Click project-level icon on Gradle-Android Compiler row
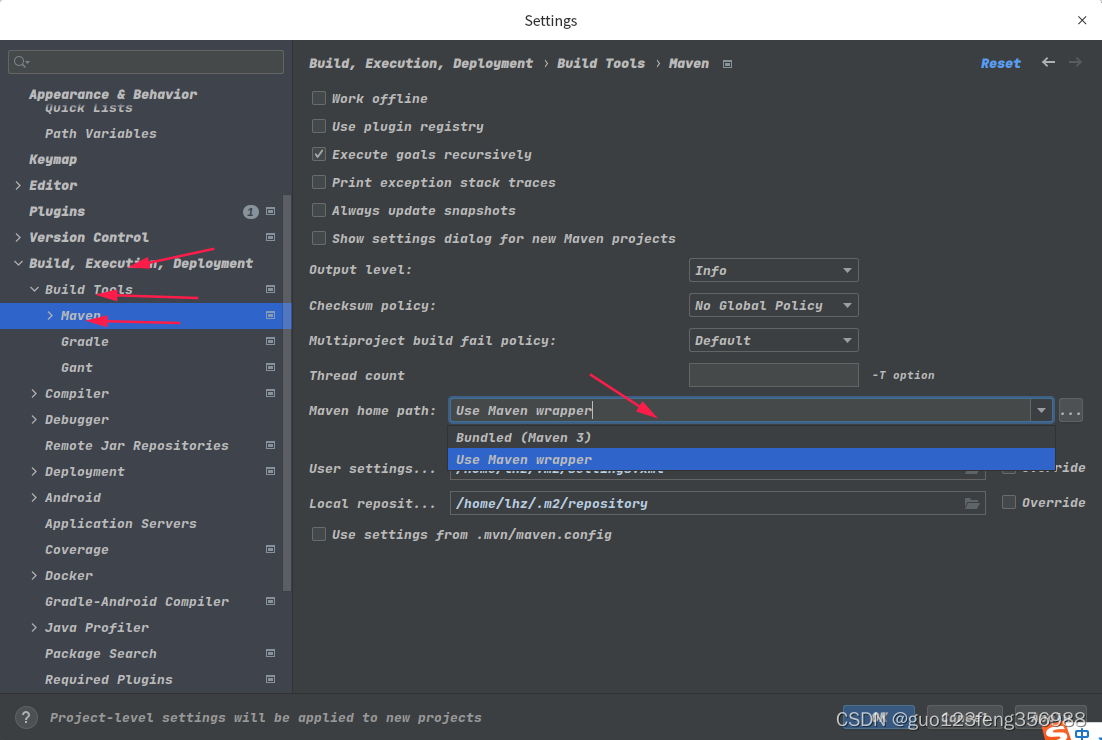This screenshot has height=740, width=1102. click(x=270, y=601)
